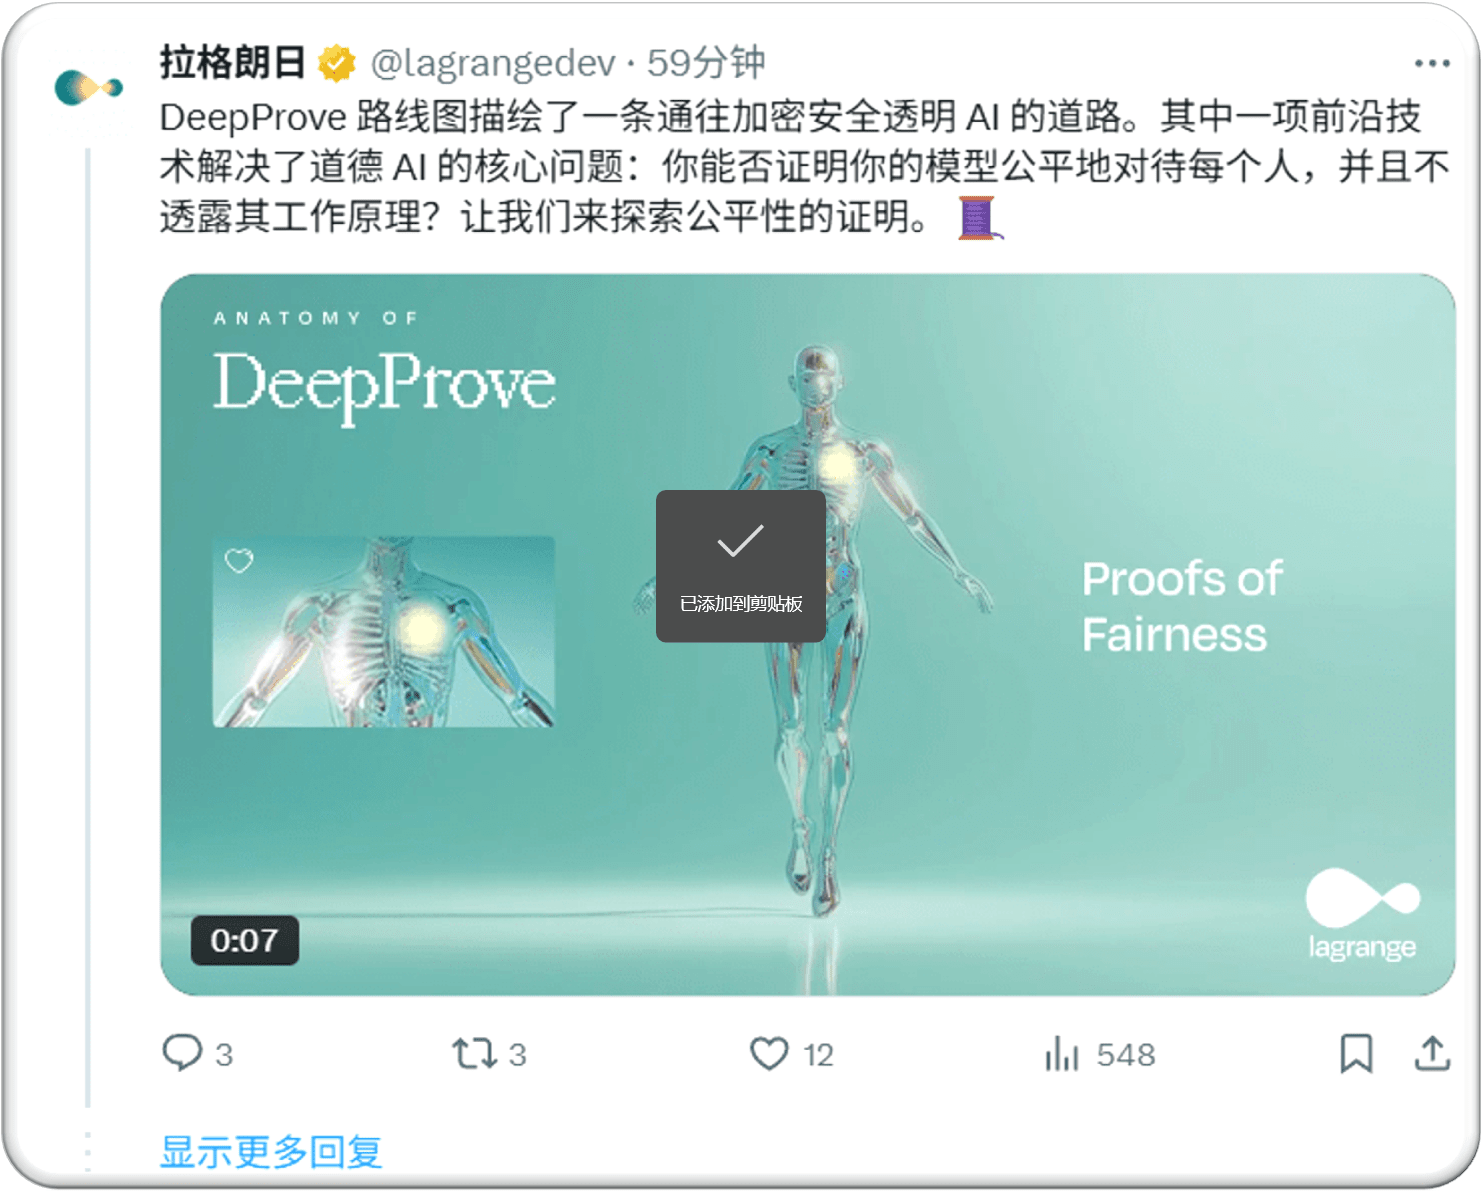Screen dimensions: 1483x1191
Task: Click the Proofs of Fairness video title text
Action: pyautogui.click(x=1182, y=606)
